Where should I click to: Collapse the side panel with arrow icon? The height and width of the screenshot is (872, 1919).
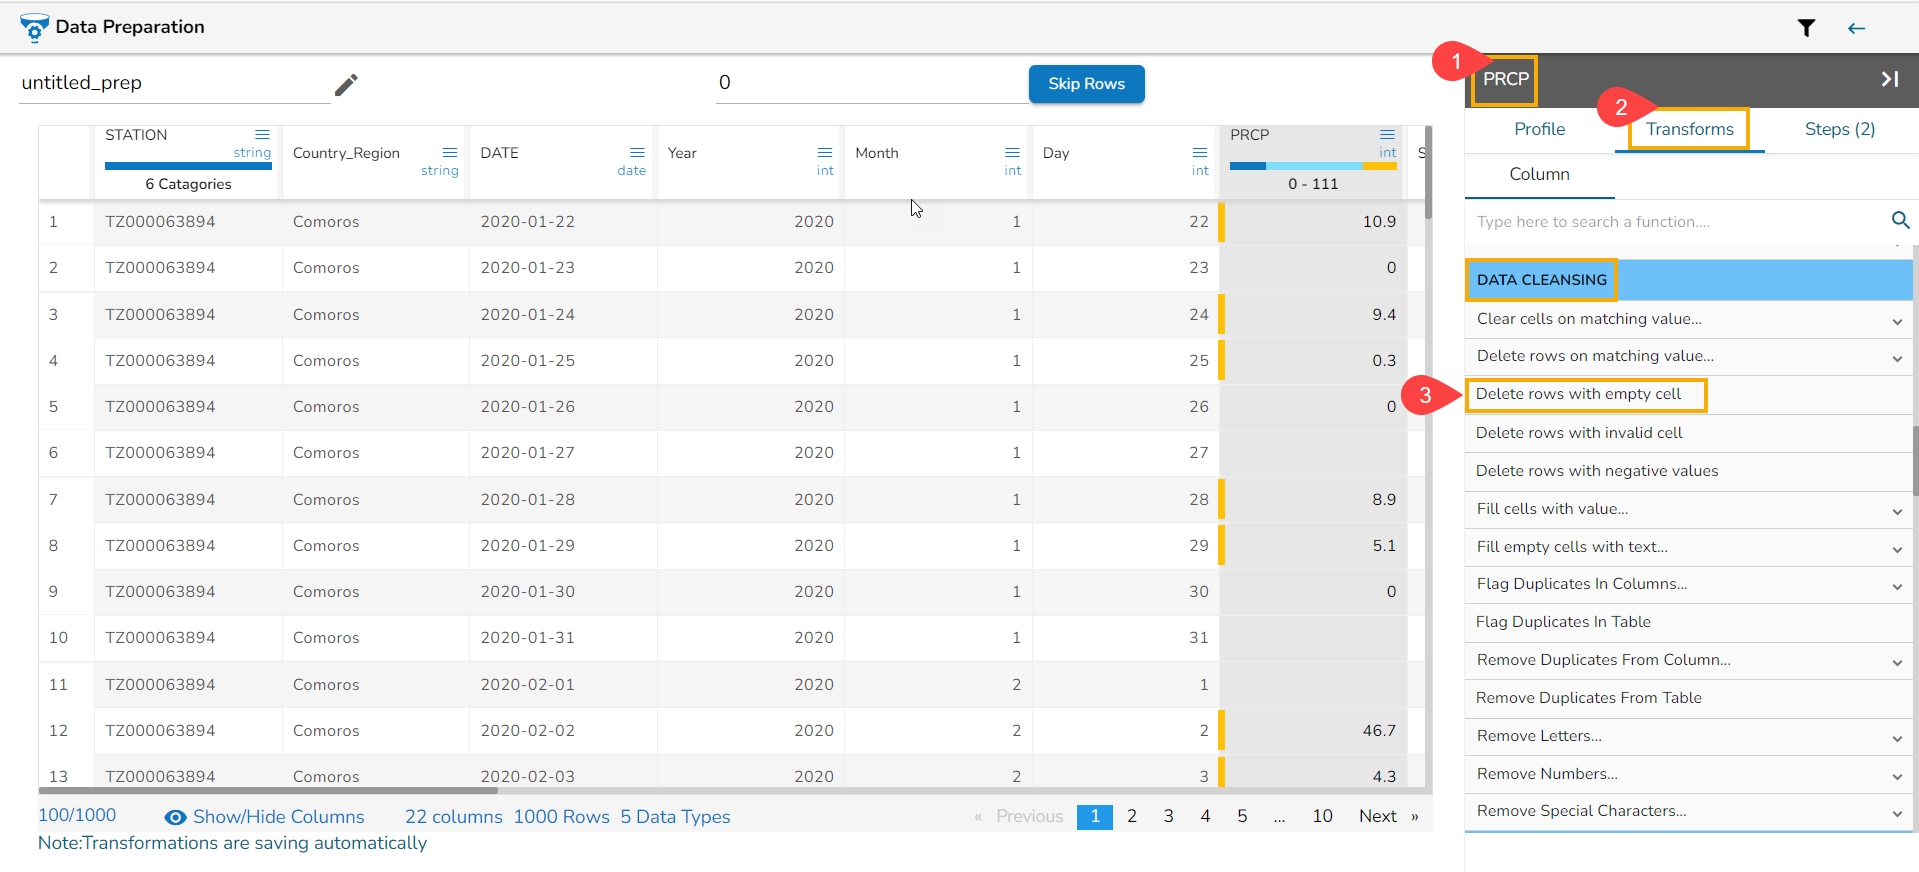pyautogui.click(x=1889, y=79)
